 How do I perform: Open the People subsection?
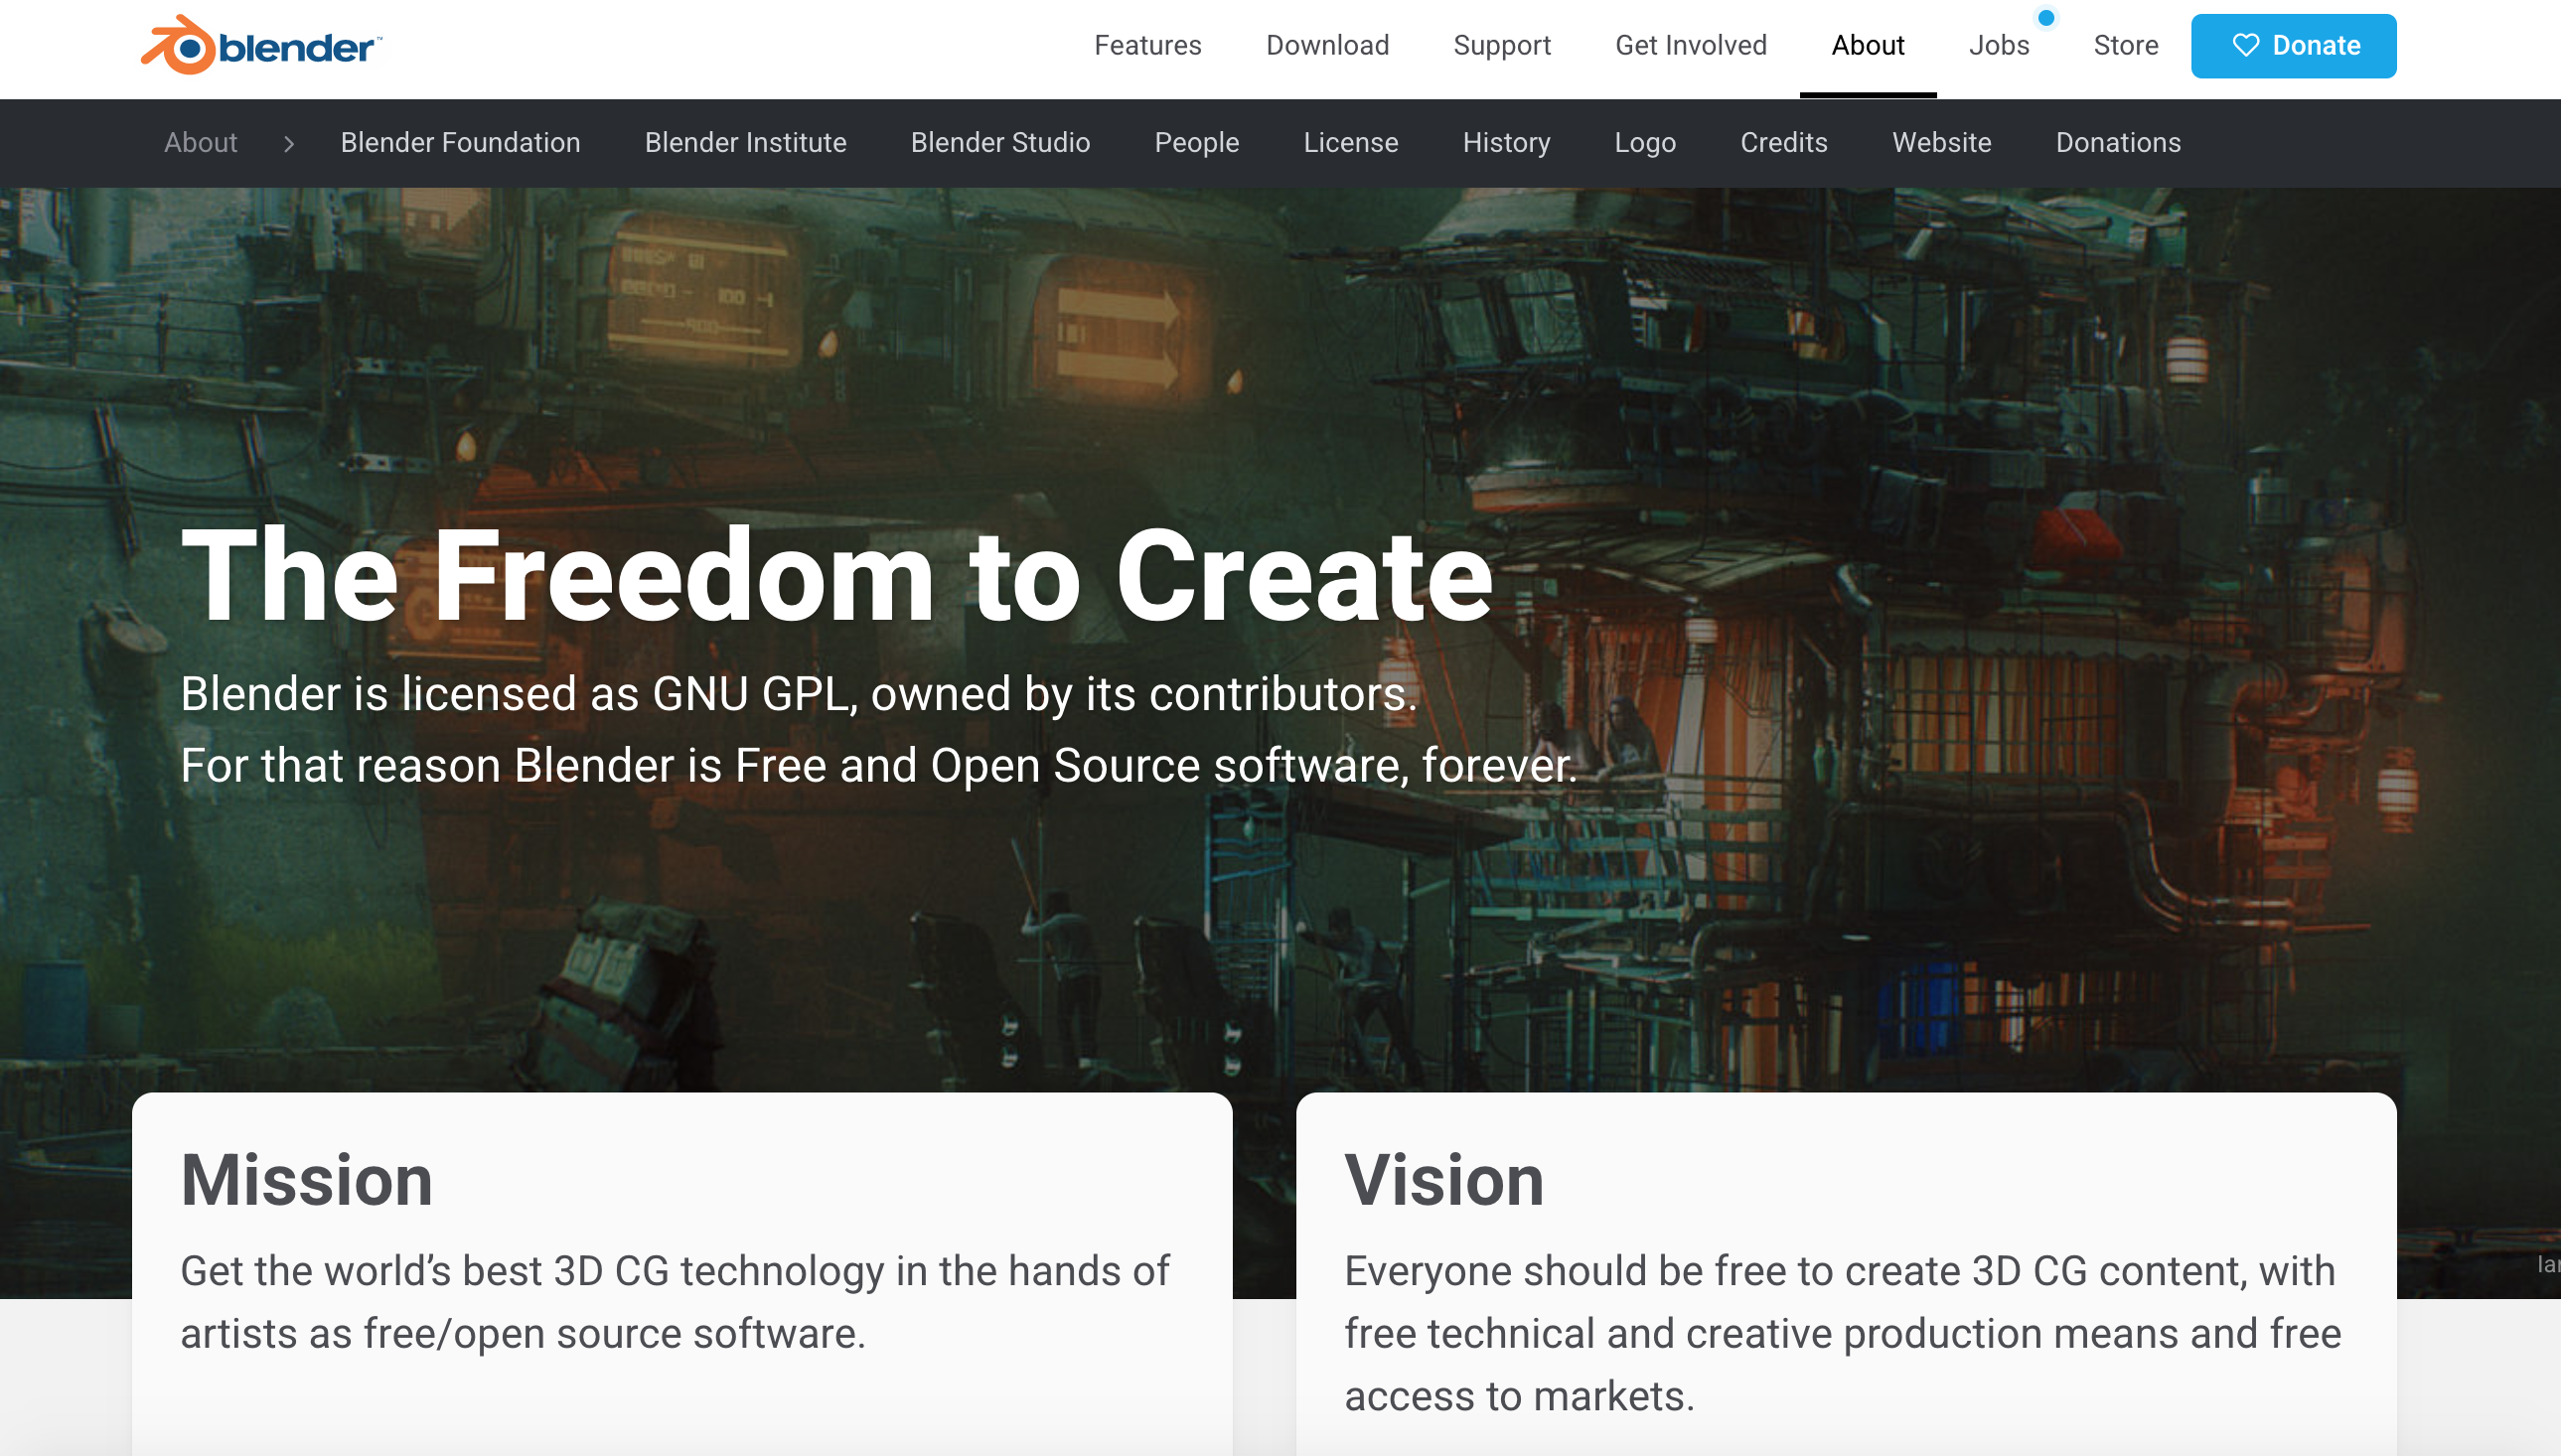(x=1196, y=143)
